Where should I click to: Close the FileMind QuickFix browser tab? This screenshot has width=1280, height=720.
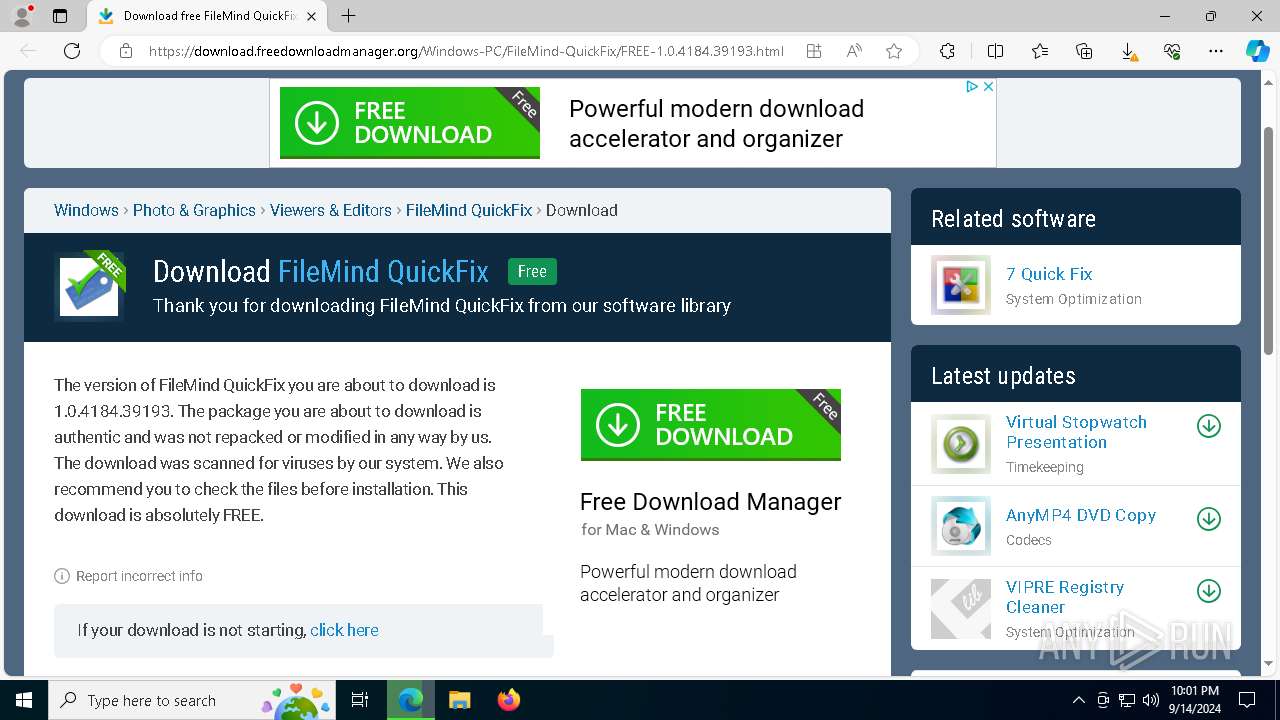point(311,16)
